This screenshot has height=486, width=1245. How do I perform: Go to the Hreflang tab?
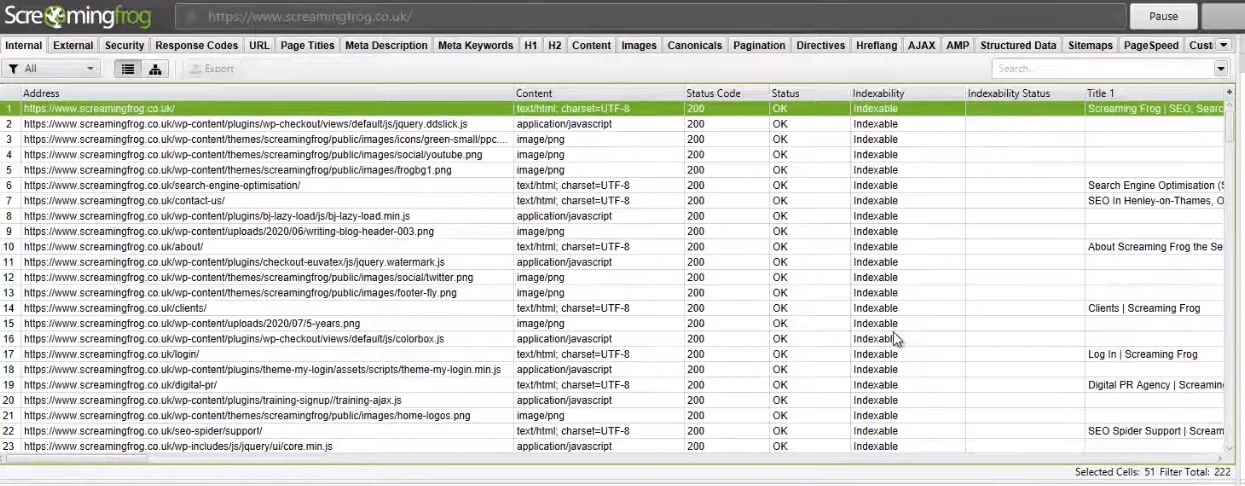point(877,45)
